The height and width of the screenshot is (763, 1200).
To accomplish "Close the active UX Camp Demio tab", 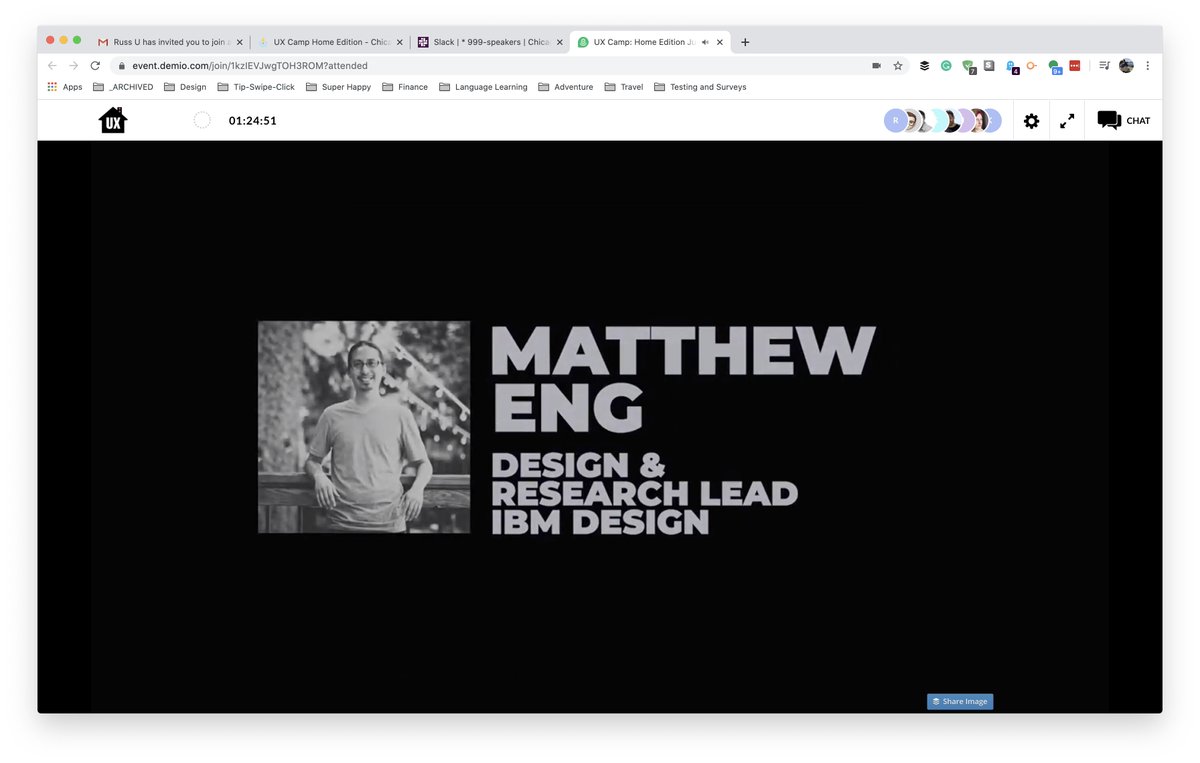I will point(720,42).
